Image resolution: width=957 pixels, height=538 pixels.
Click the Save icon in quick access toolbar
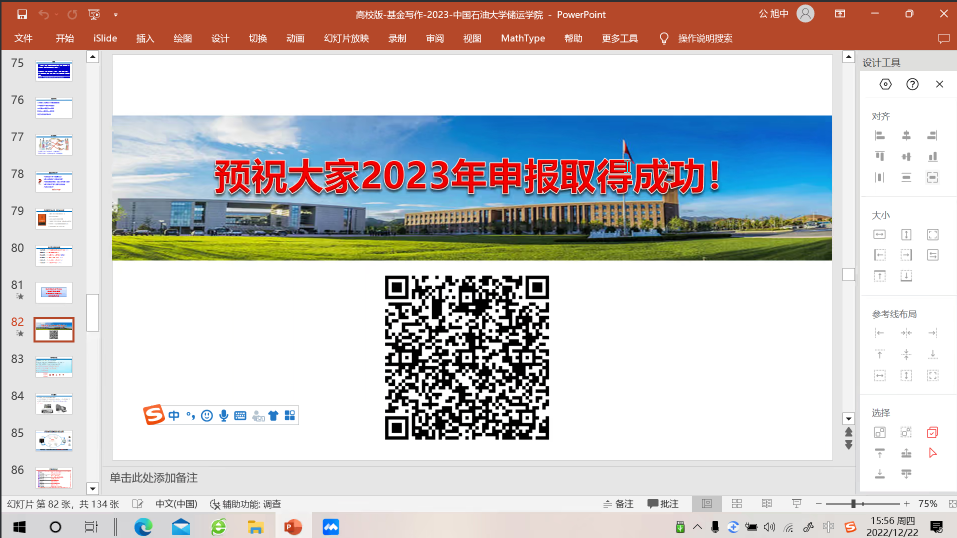pos(22,15)
